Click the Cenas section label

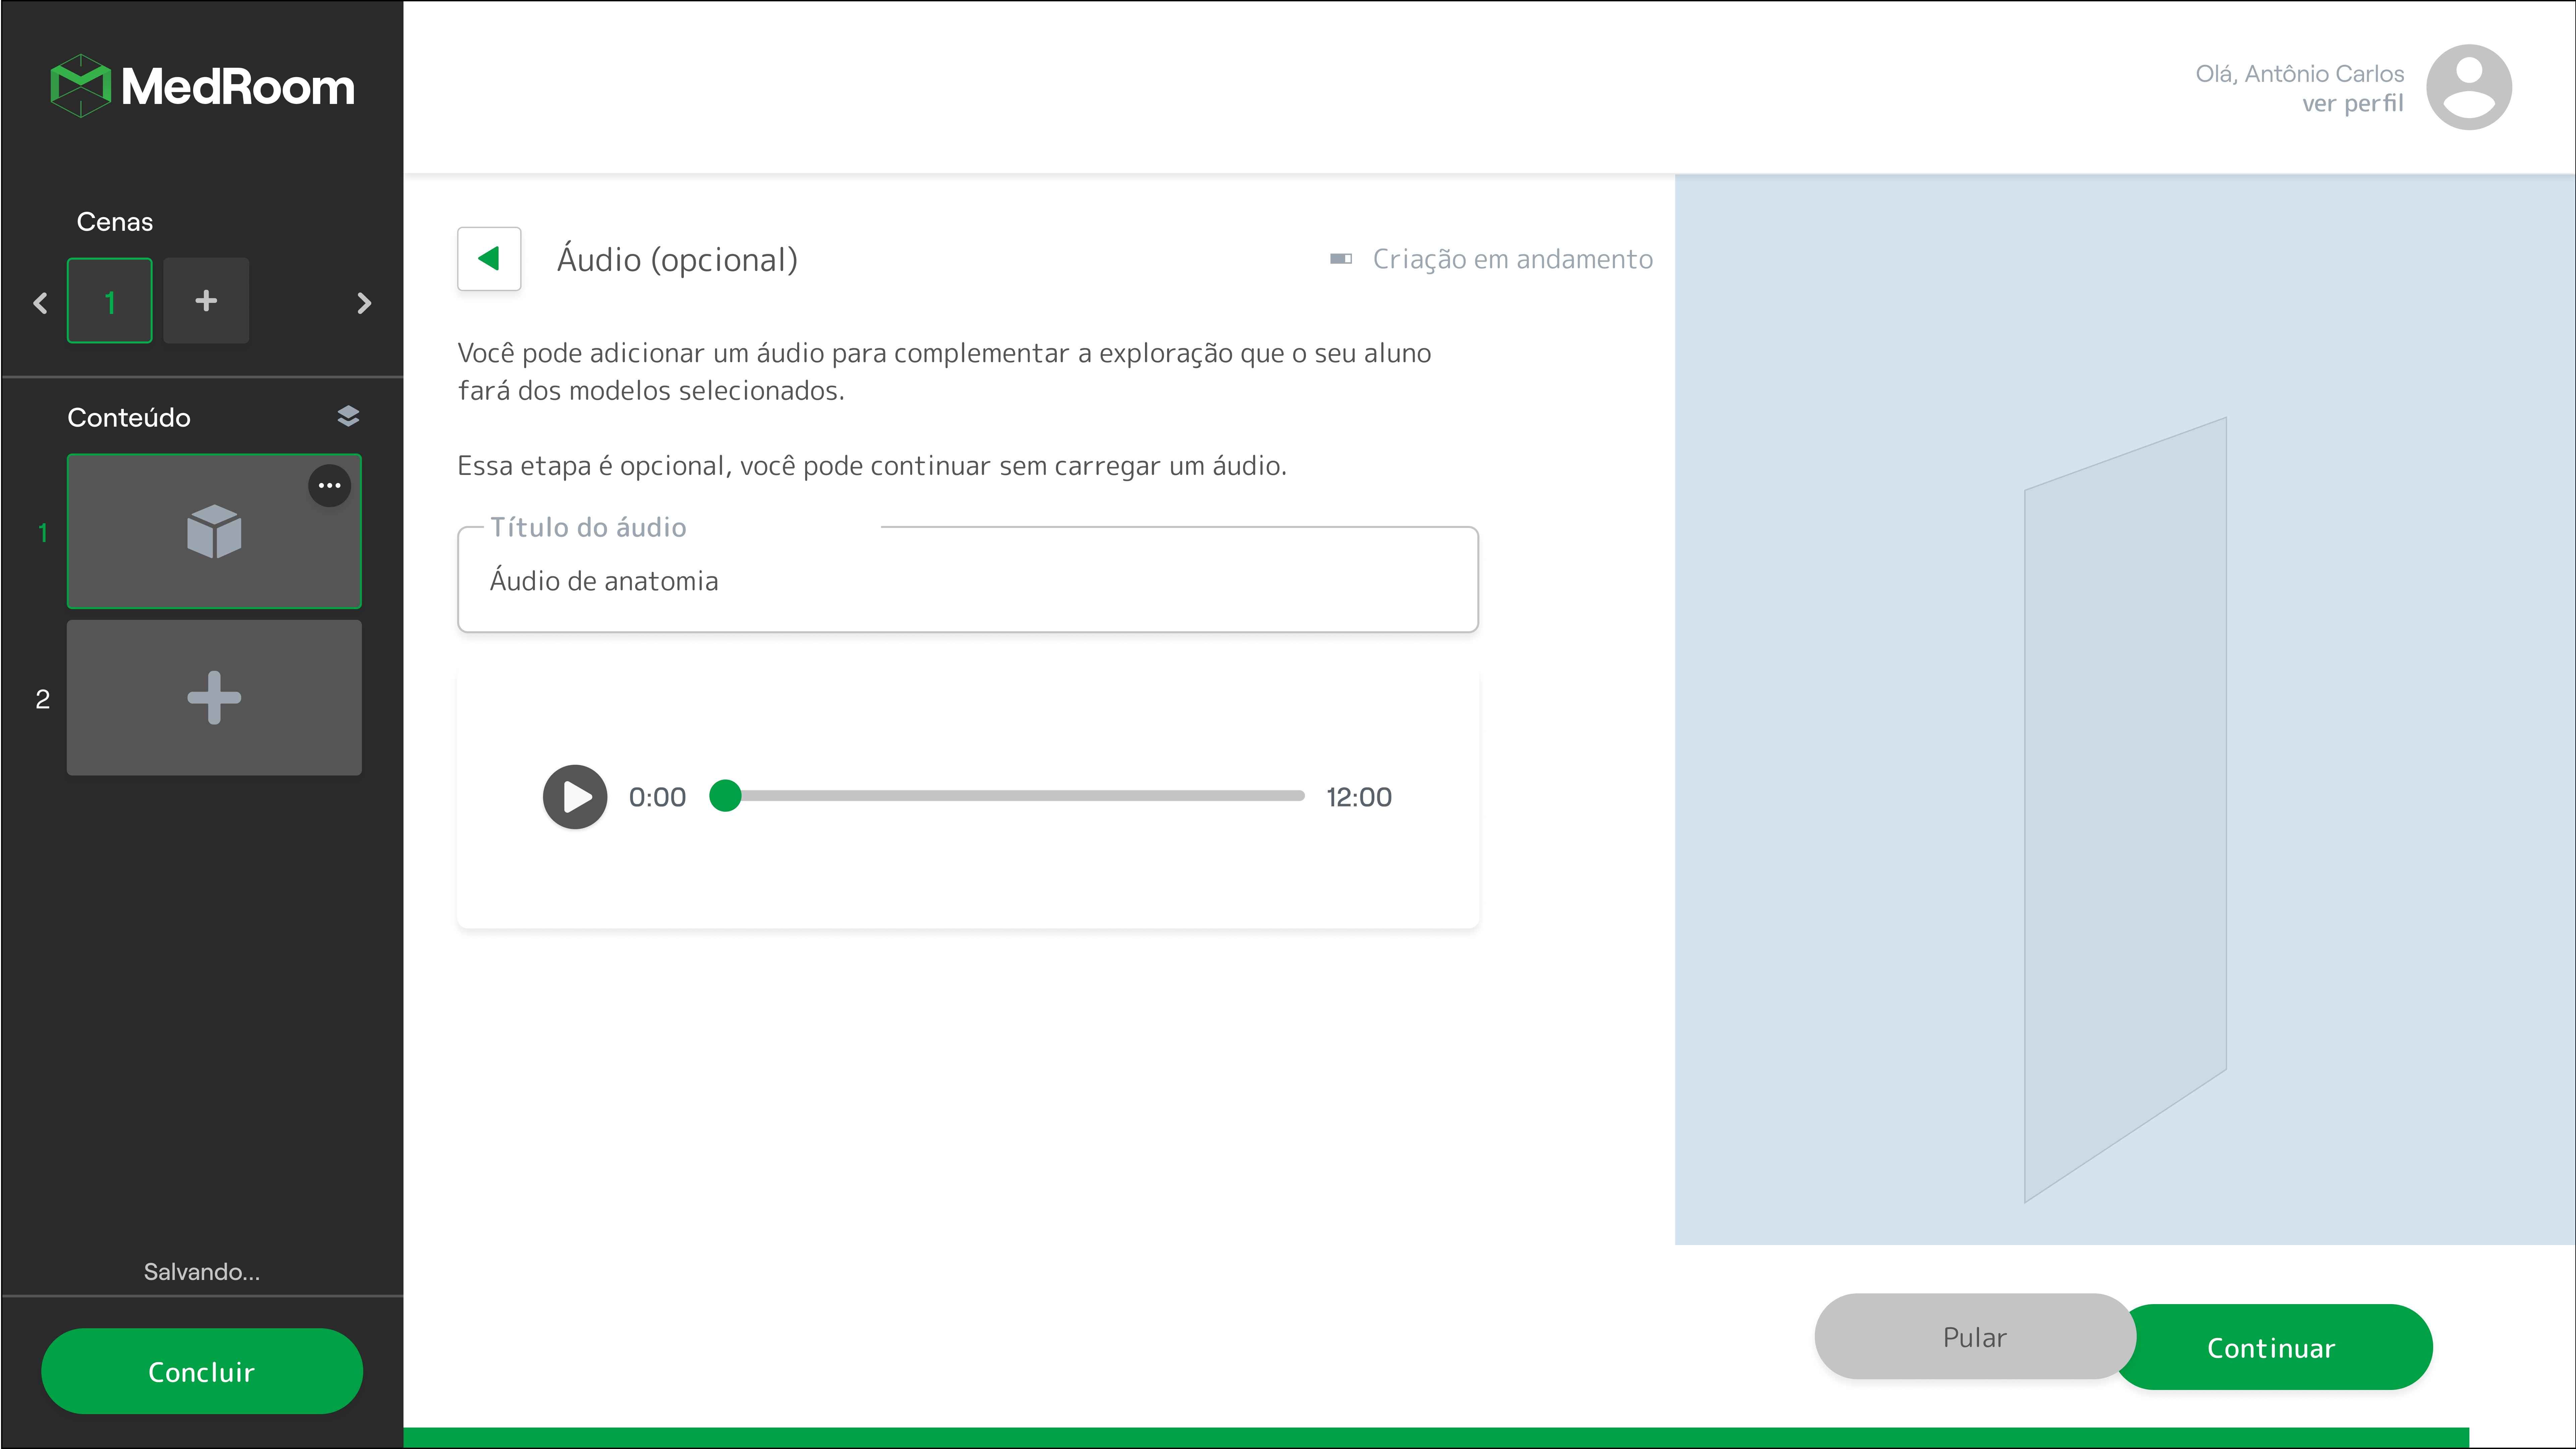pos(115,222)
